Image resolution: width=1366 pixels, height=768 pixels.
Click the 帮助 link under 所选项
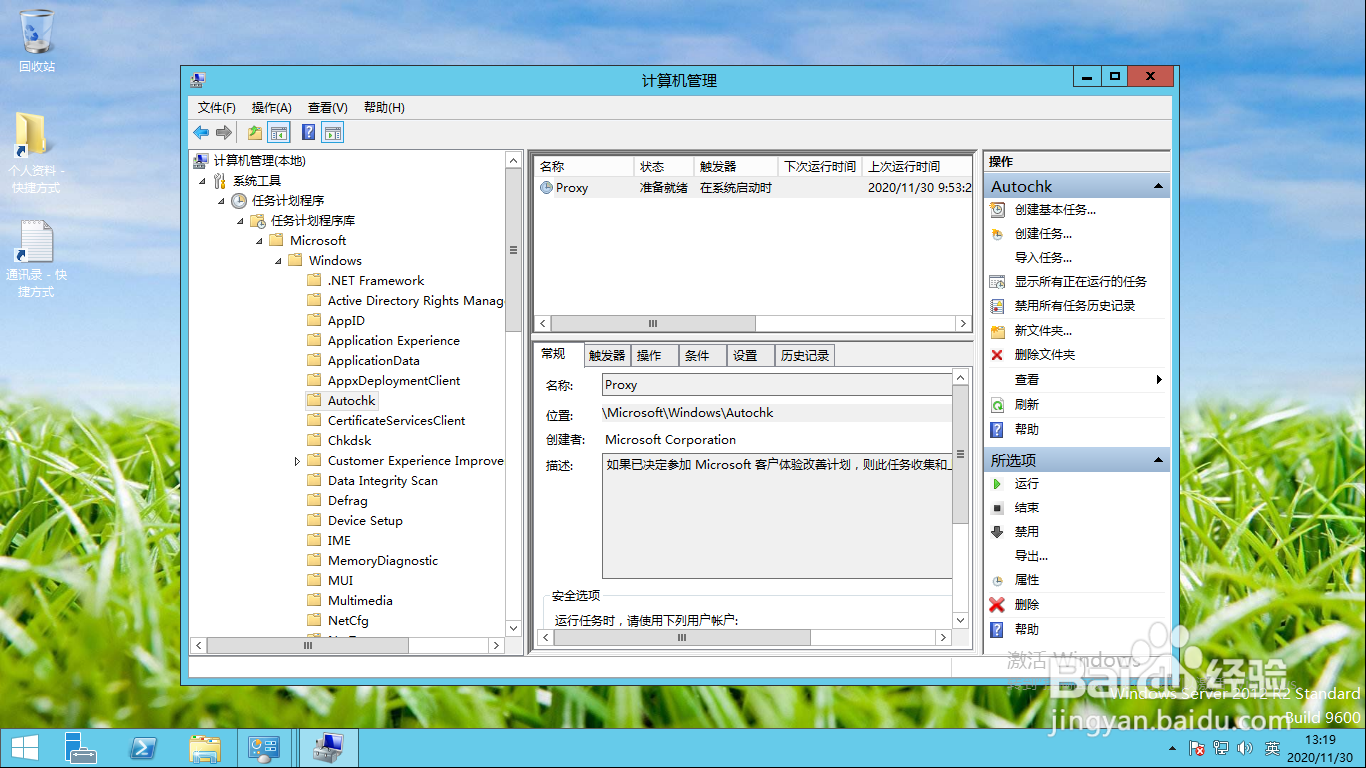pos(1027,629)
